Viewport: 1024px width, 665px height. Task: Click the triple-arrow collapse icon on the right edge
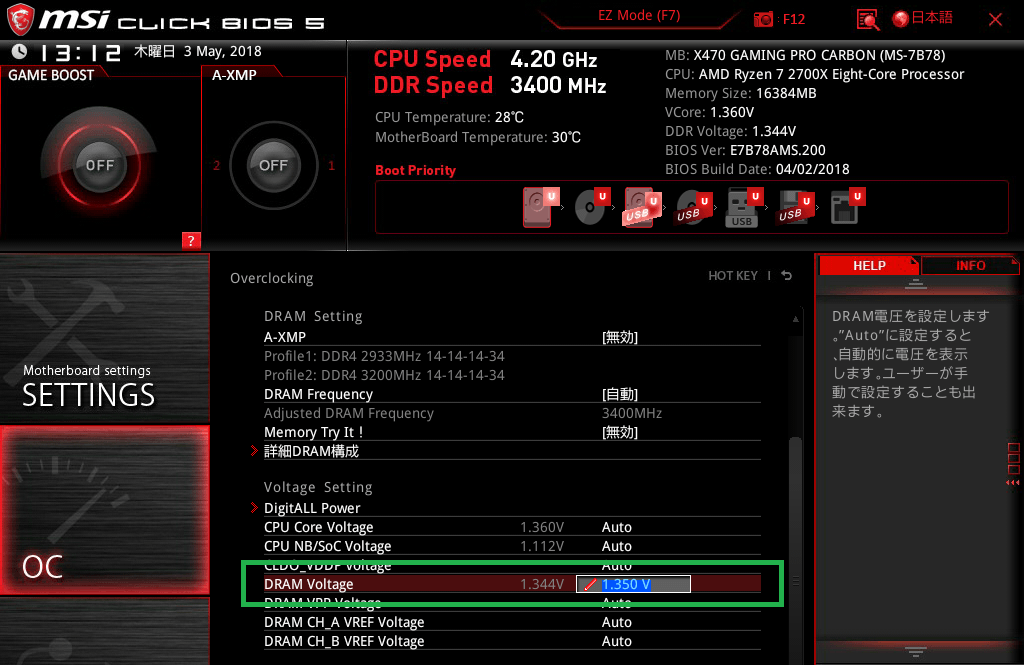point(1013,483)
